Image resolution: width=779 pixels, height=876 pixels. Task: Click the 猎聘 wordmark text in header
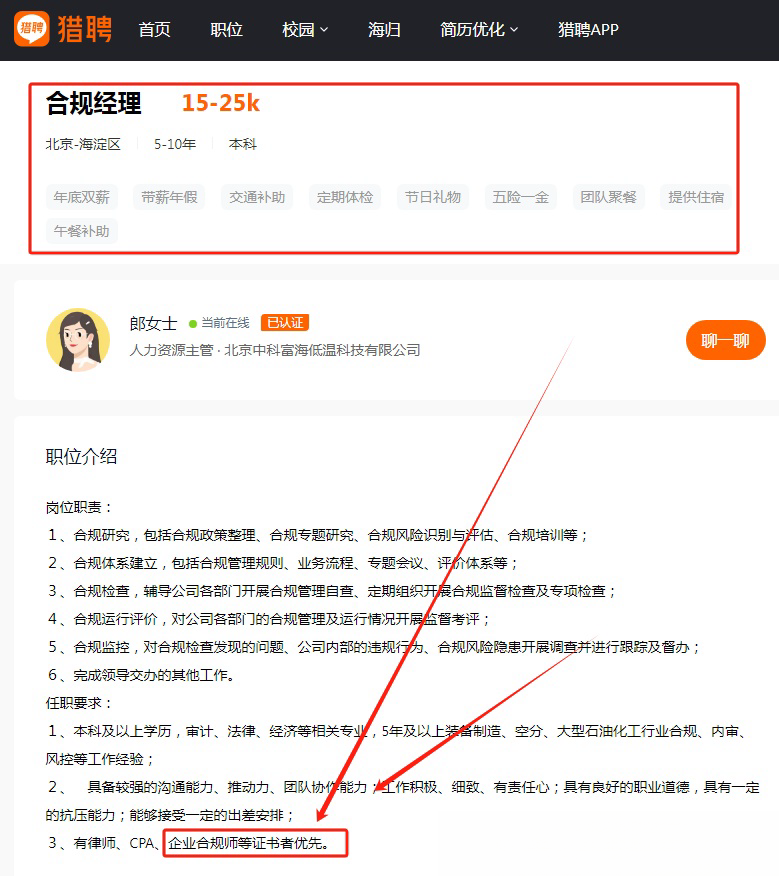click(x=84, y=29)
